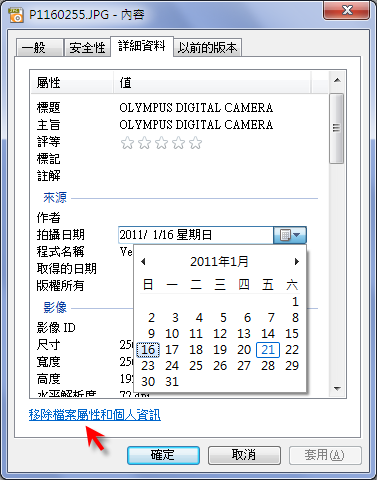Pick day 19 in the calendar

(x=220, y=350)
